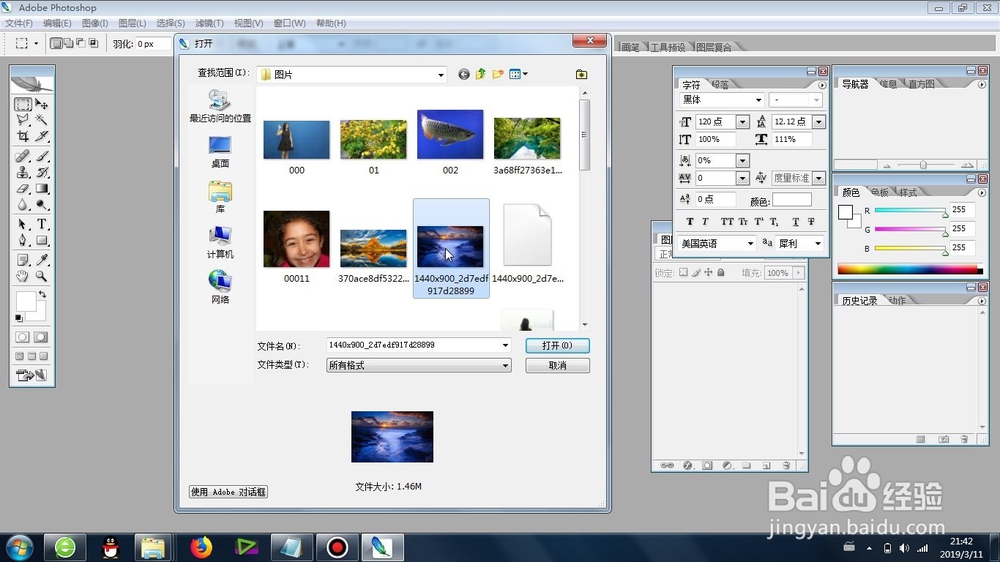Toggle Strikethrough in Character panel
Viewport: 1000px width, 562px height.
[x=811, y=221]
